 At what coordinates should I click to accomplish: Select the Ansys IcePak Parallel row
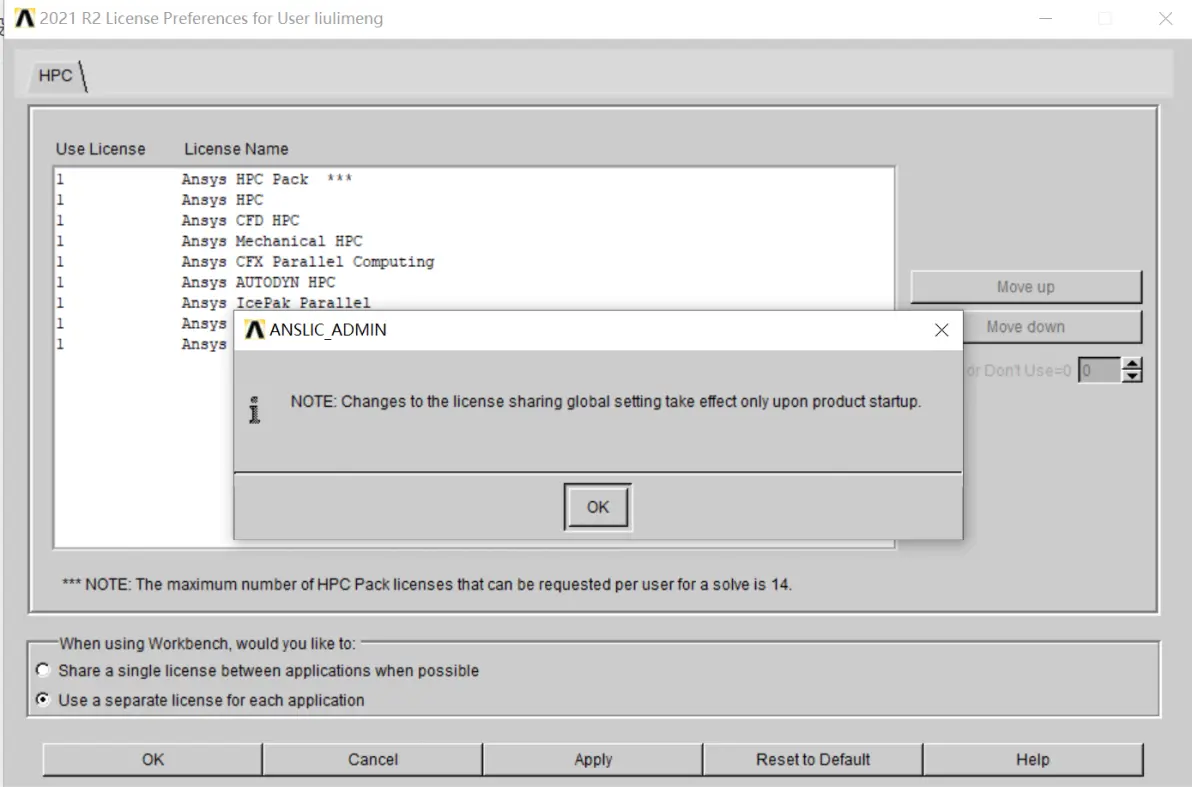[x=474, y=302]
